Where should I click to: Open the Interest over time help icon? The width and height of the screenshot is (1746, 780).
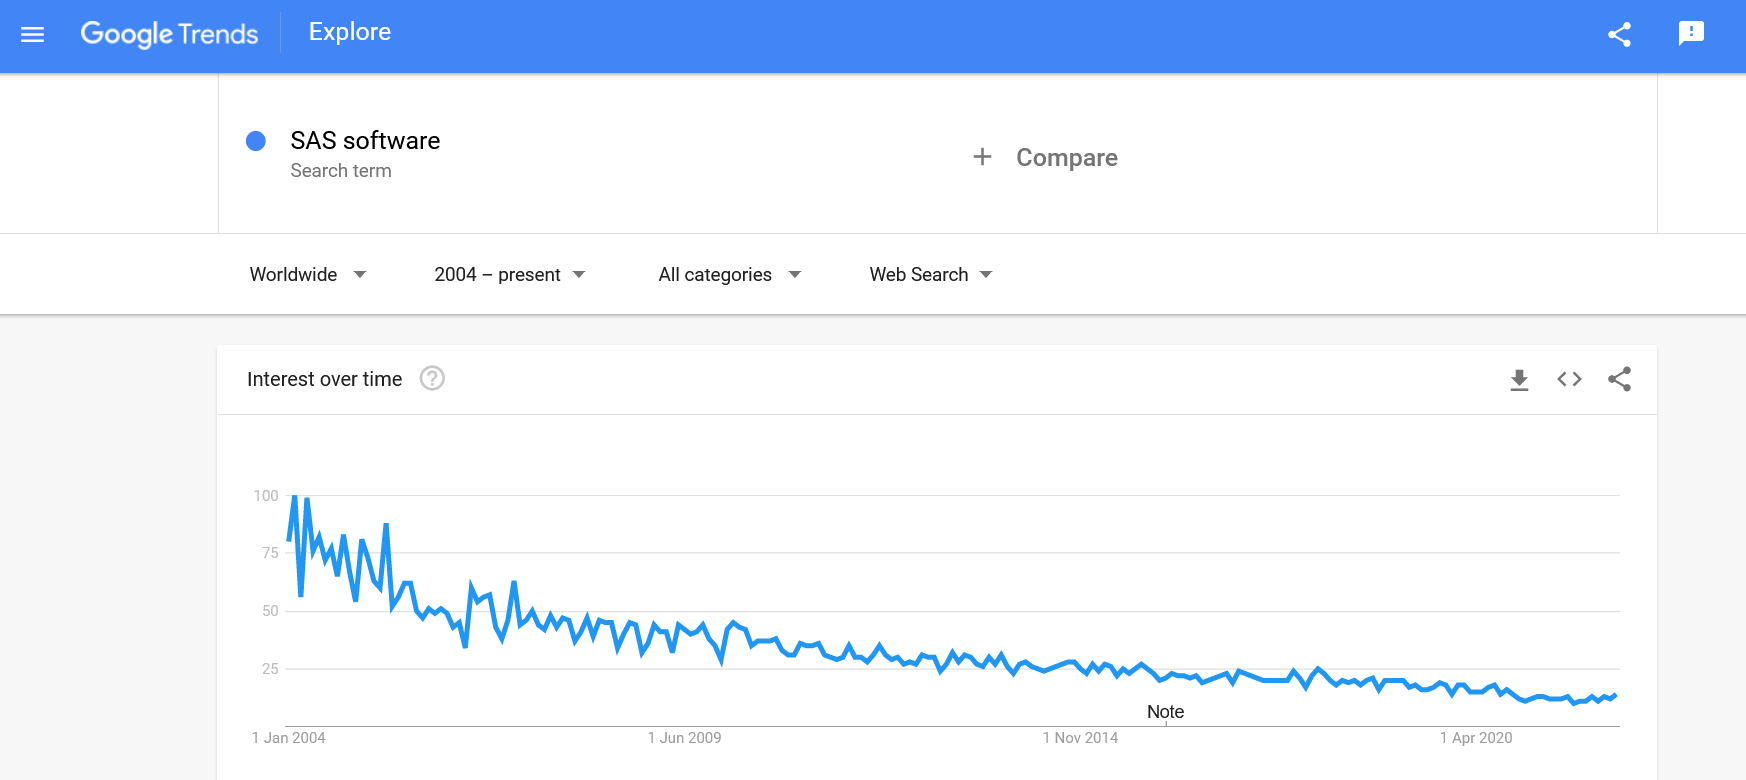(432, 379)
